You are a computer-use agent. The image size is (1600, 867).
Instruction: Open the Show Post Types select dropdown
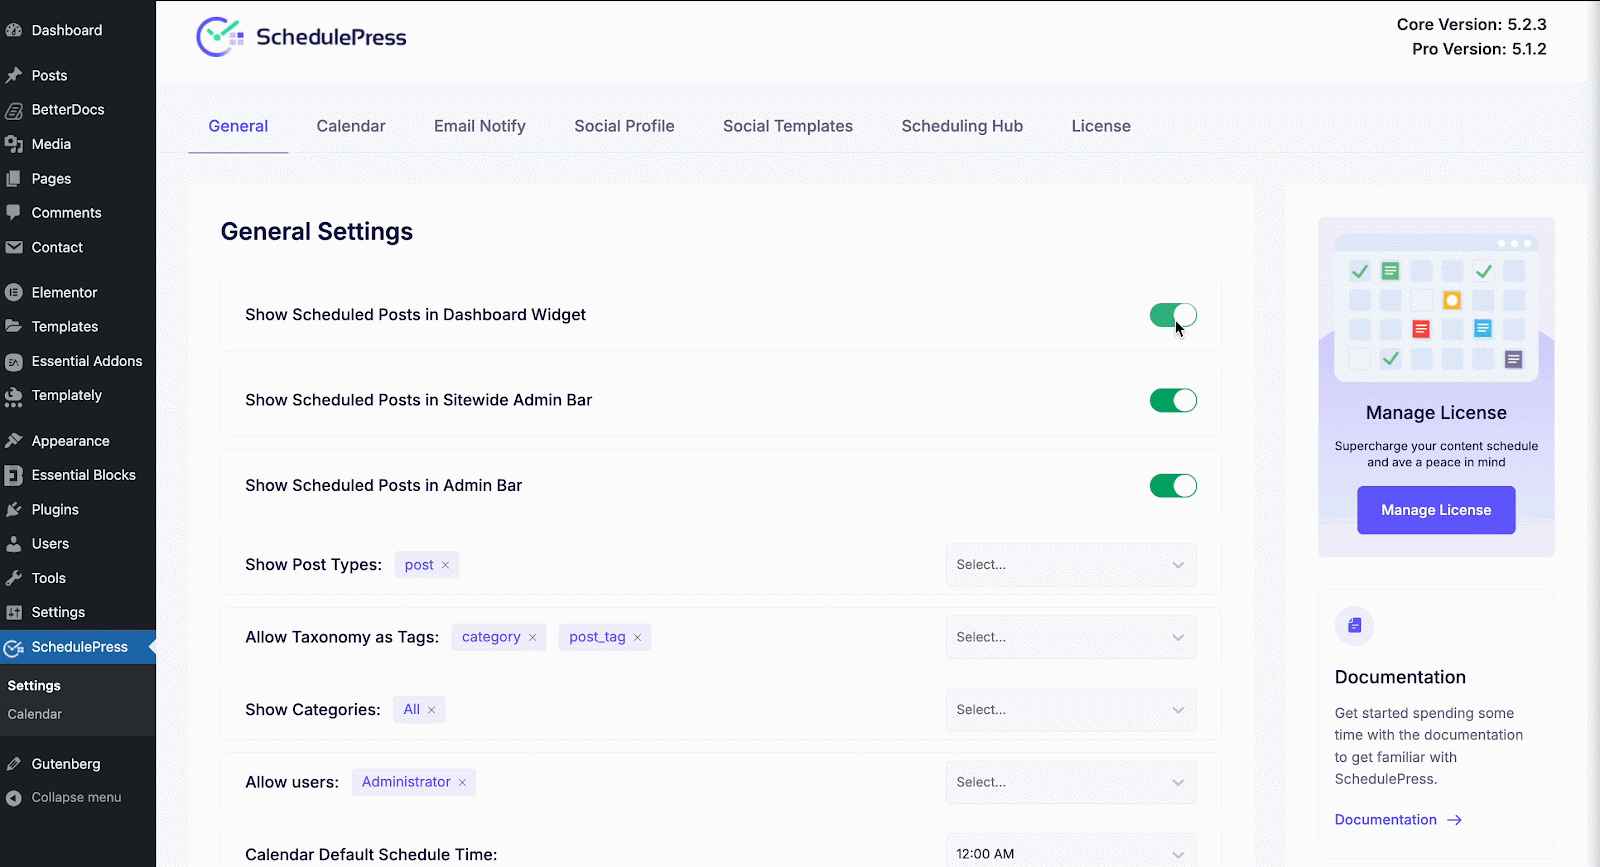[1071, 565]
